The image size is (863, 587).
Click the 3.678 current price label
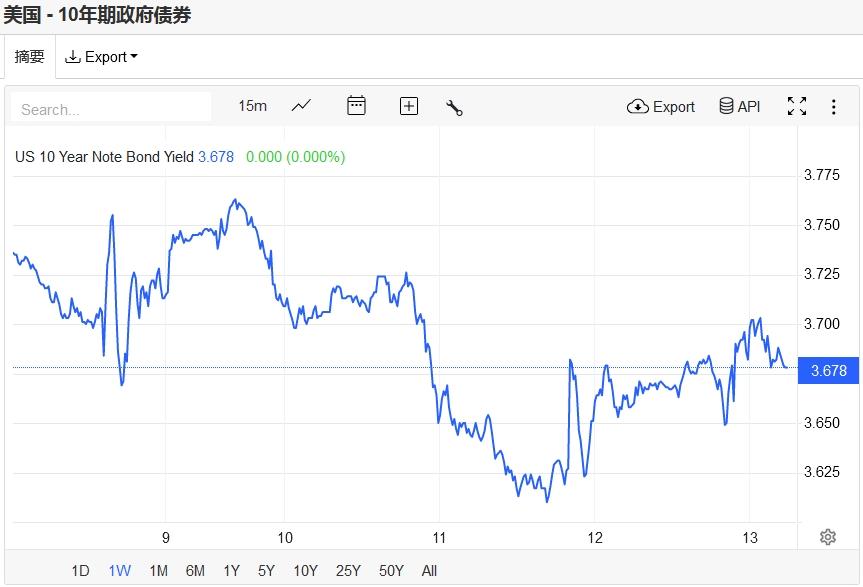(x=829, y=371)
